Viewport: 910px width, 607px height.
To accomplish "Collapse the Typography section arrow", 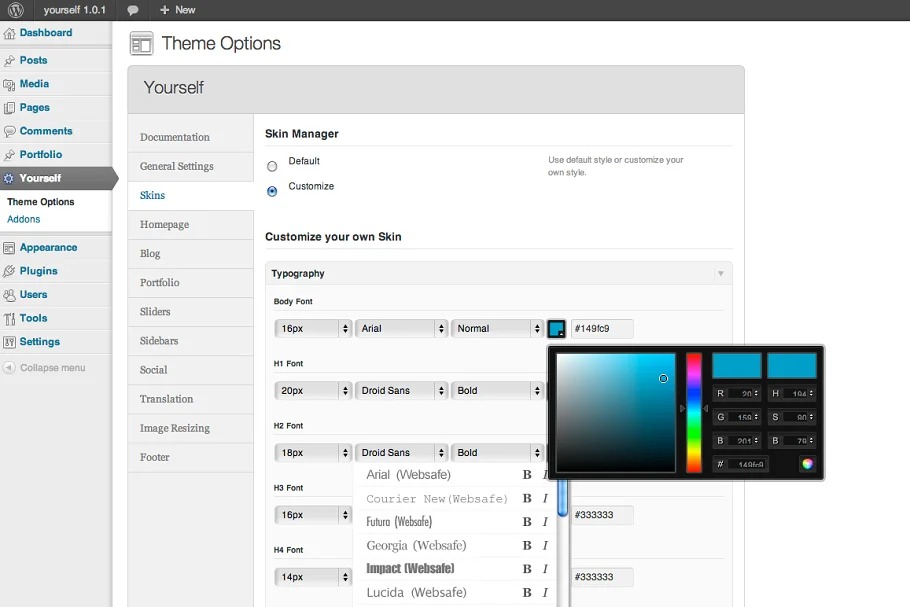I will pyautogui.click(x=720, y=274).
